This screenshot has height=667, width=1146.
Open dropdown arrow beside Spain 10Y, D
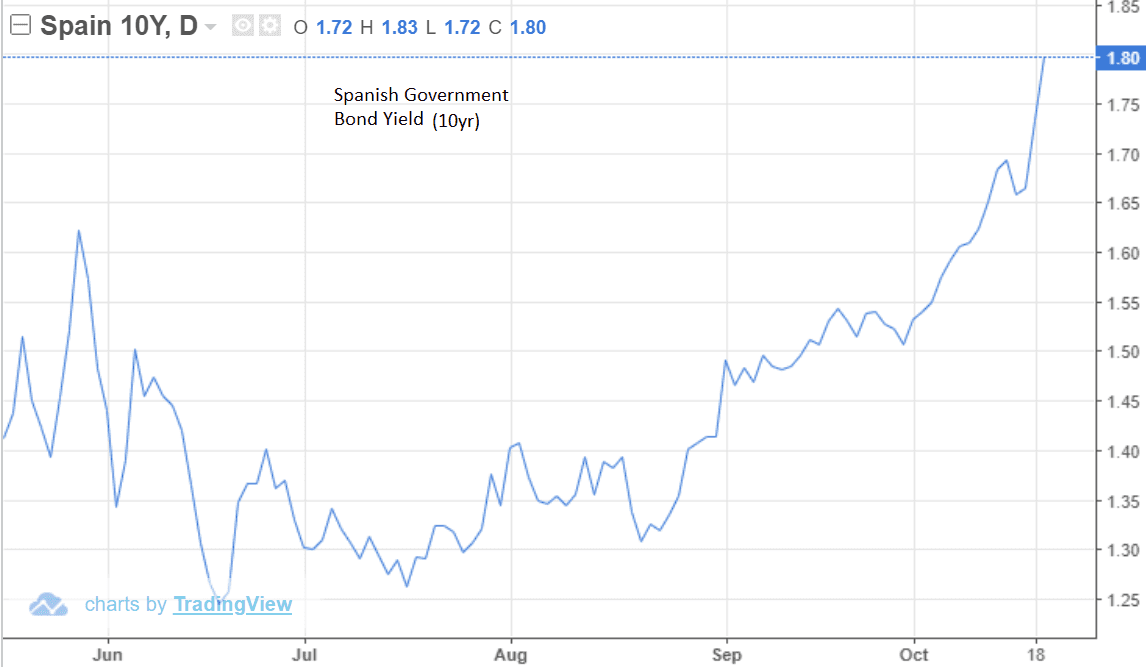click(210, 27)
